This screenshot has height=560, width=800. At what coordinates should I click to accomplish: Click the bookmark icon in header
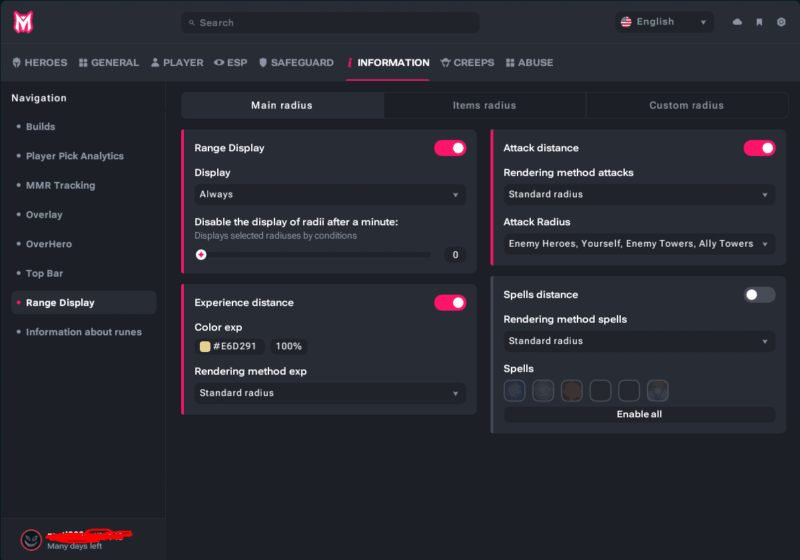[759, 22]
